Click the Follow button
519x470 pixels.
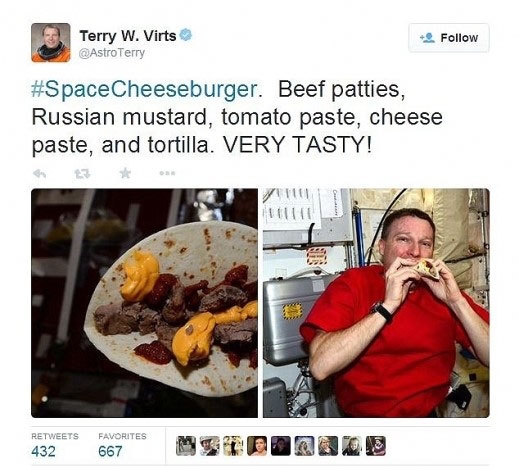tap(449, 38)
